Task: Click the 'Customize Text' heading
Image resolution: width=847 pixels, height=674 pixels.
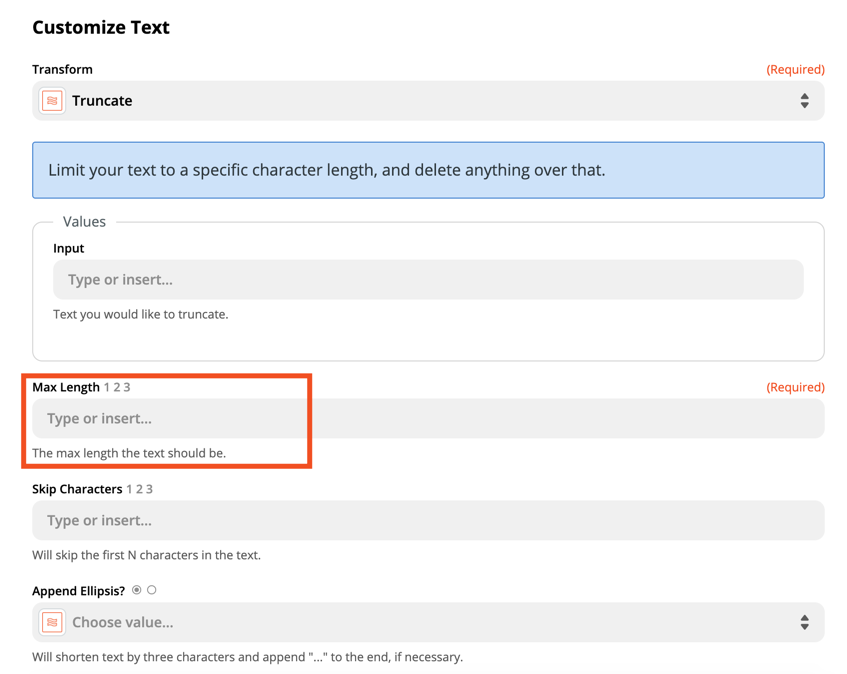Action: pos(101,28)
